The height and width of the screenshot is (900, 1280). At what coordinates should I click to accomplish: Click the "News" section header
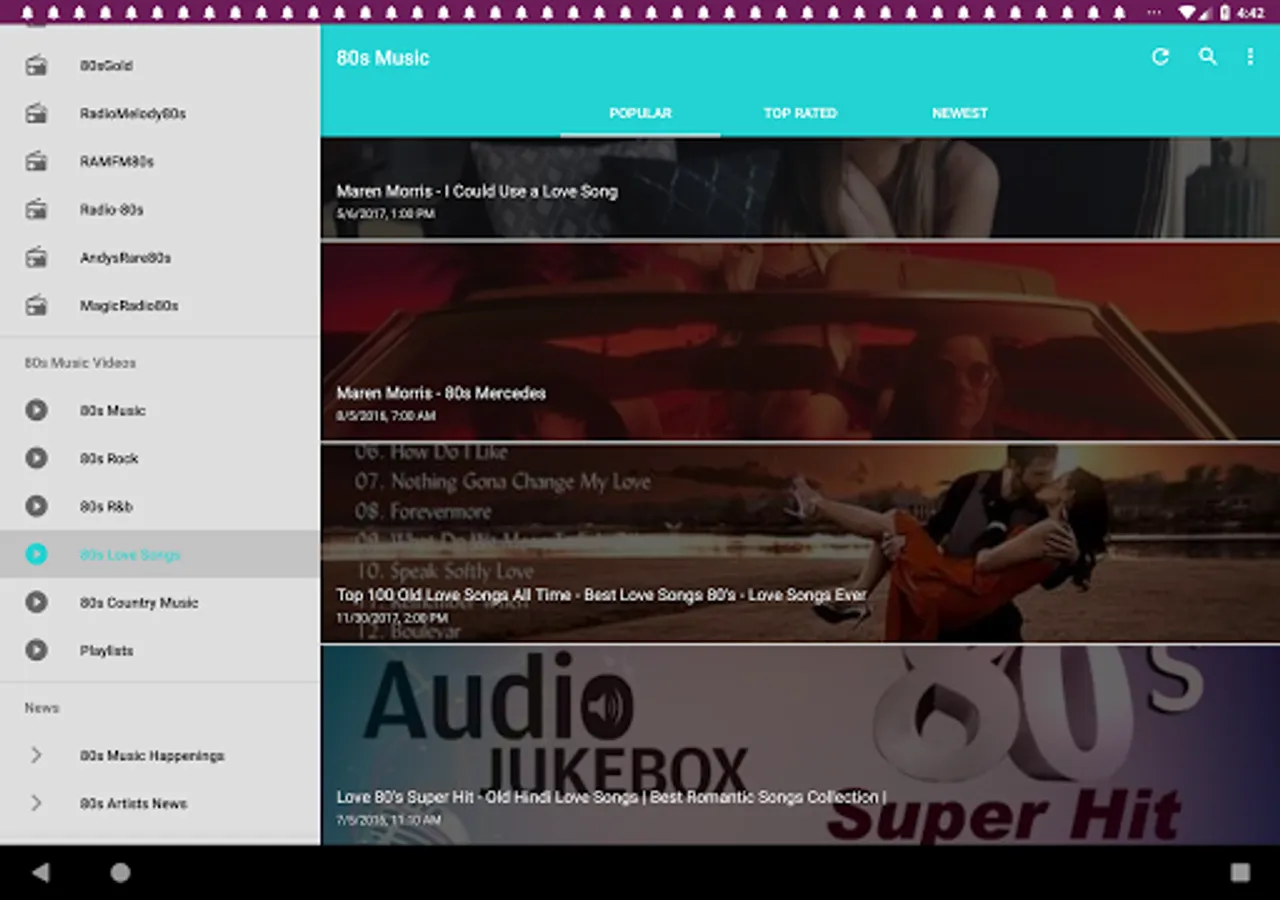click(42, 708)
